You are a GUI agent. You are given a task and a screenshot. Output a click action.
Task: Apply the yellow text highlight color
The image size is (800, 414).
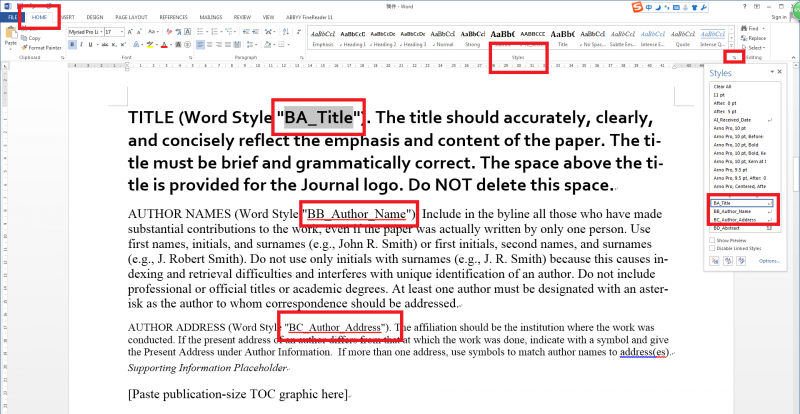(x=149, y=44)
